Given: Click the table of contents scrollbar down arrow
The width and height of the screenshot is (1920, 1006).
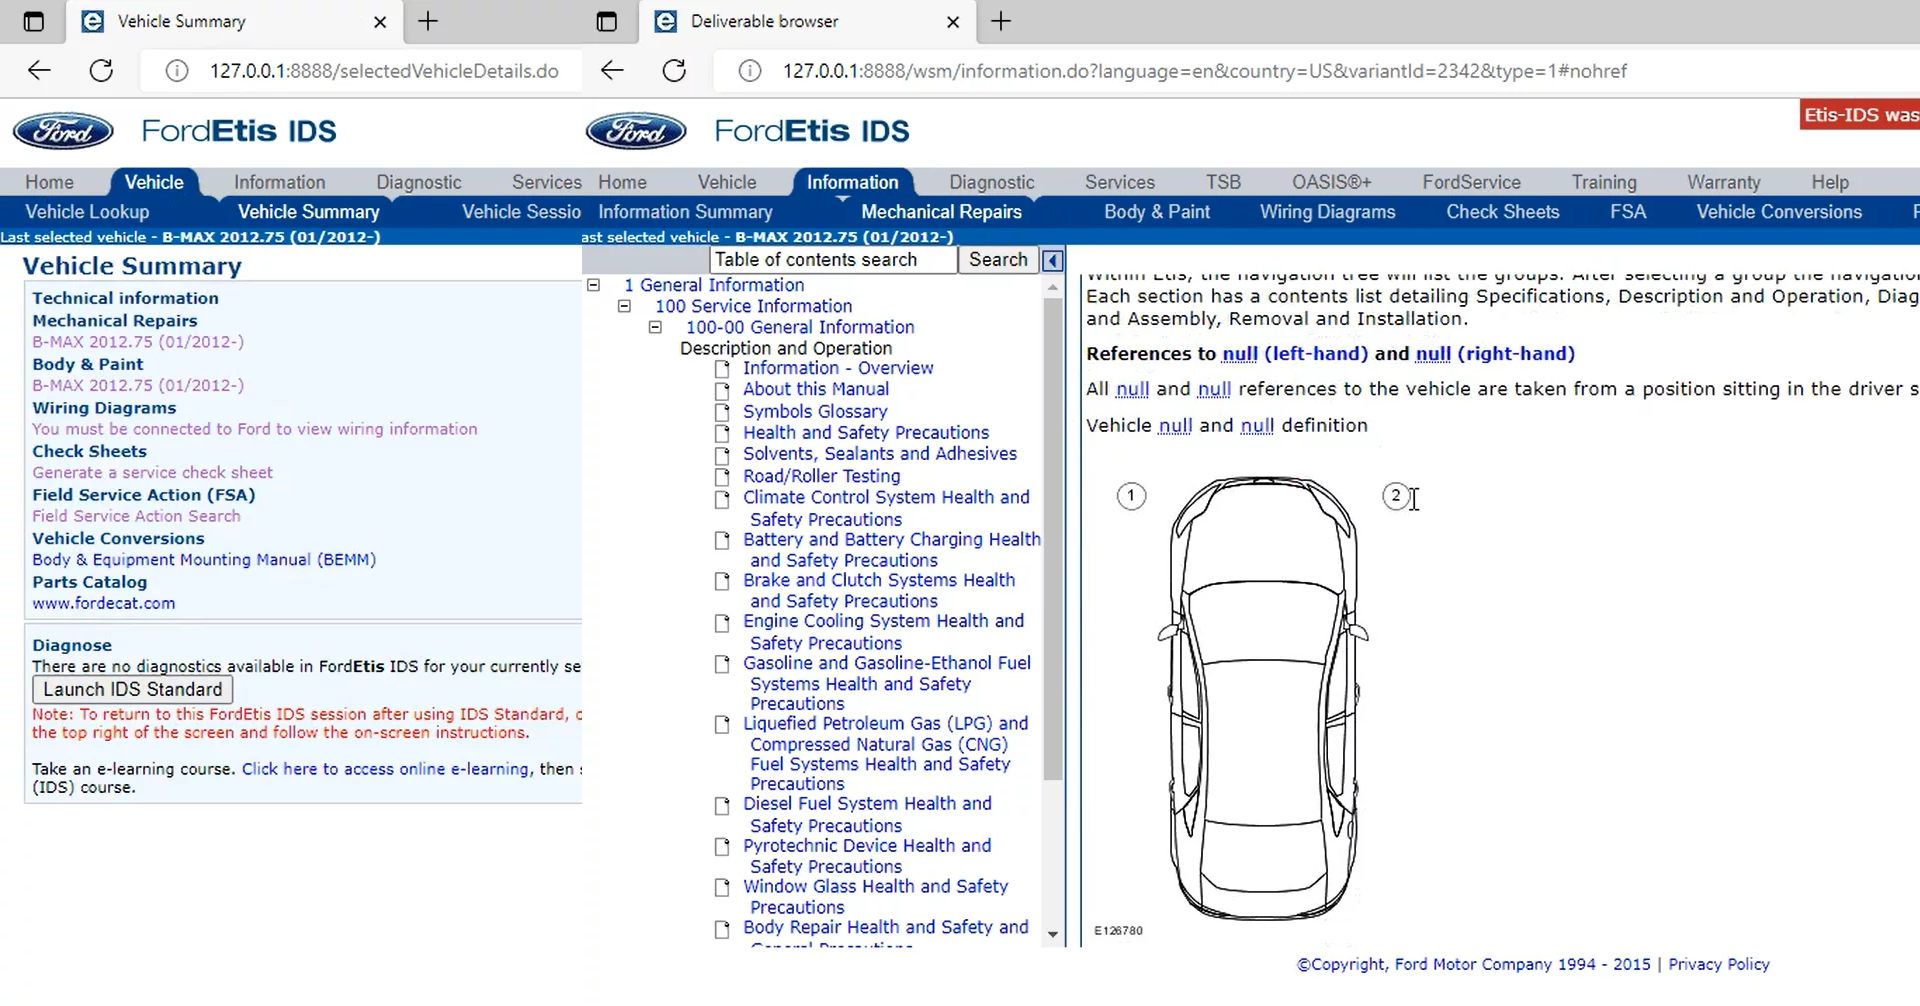Looking at the screenshot, I should coord(1052,935).
